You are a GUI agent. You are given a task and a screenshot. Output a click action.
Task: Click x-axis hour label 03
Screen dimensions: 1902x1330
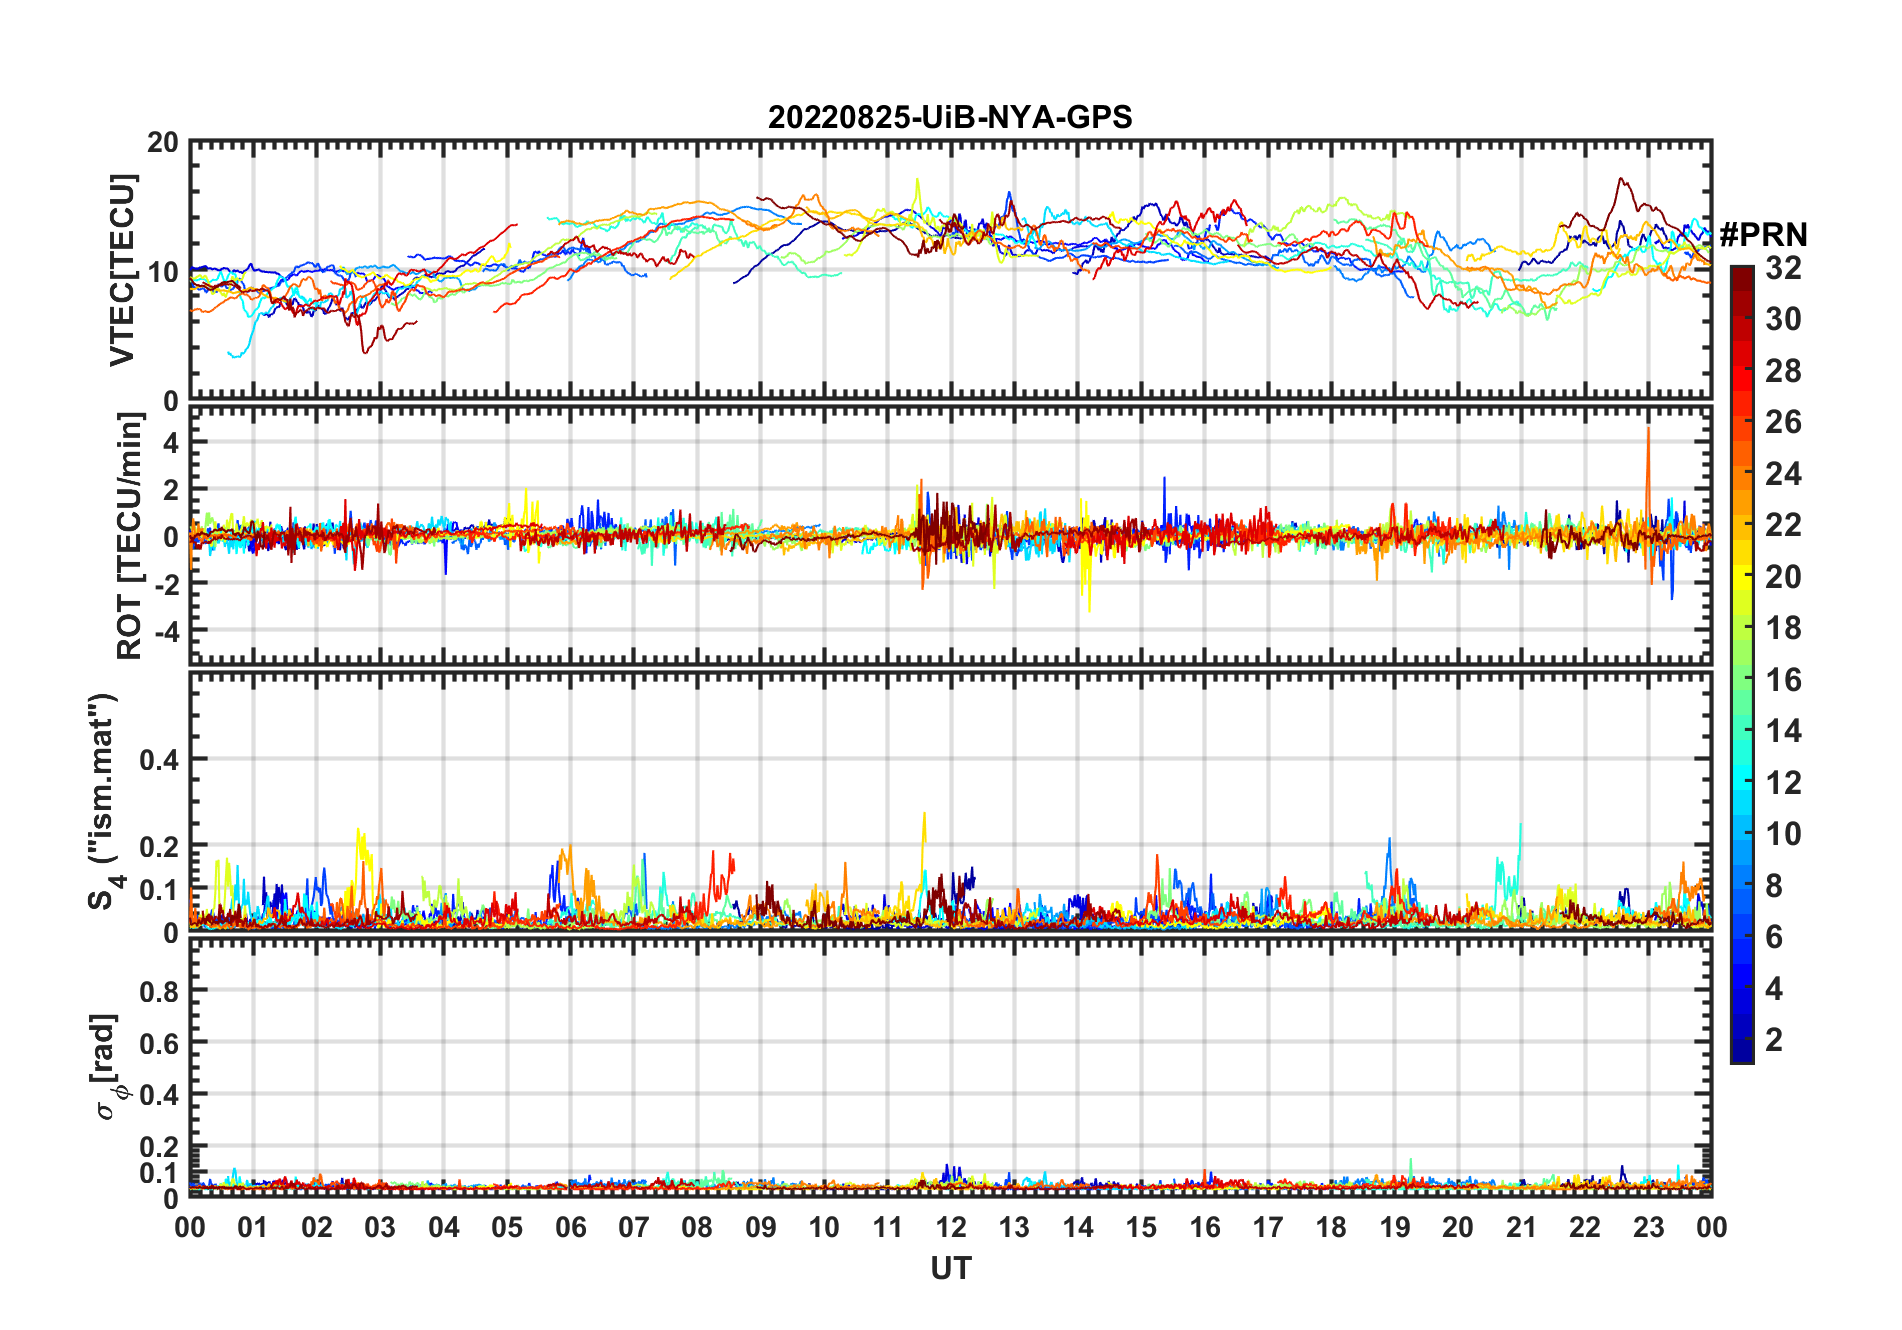point(380,1227)
